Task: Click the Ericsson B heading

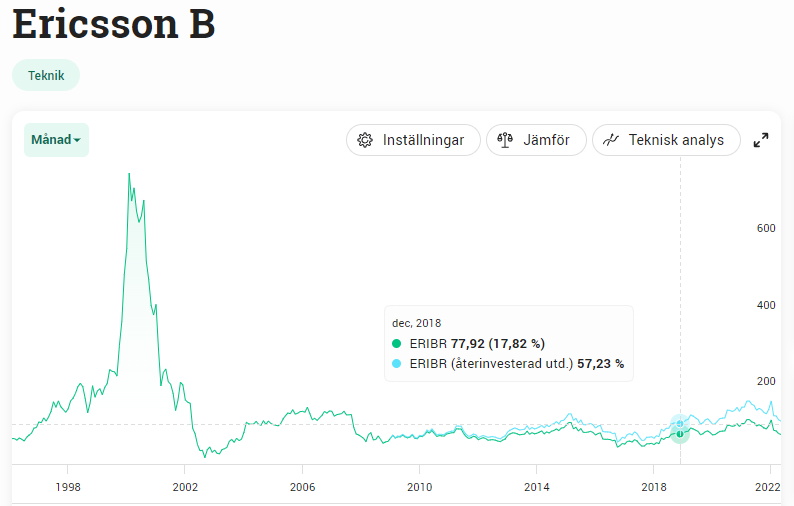Action: [114, 25]
